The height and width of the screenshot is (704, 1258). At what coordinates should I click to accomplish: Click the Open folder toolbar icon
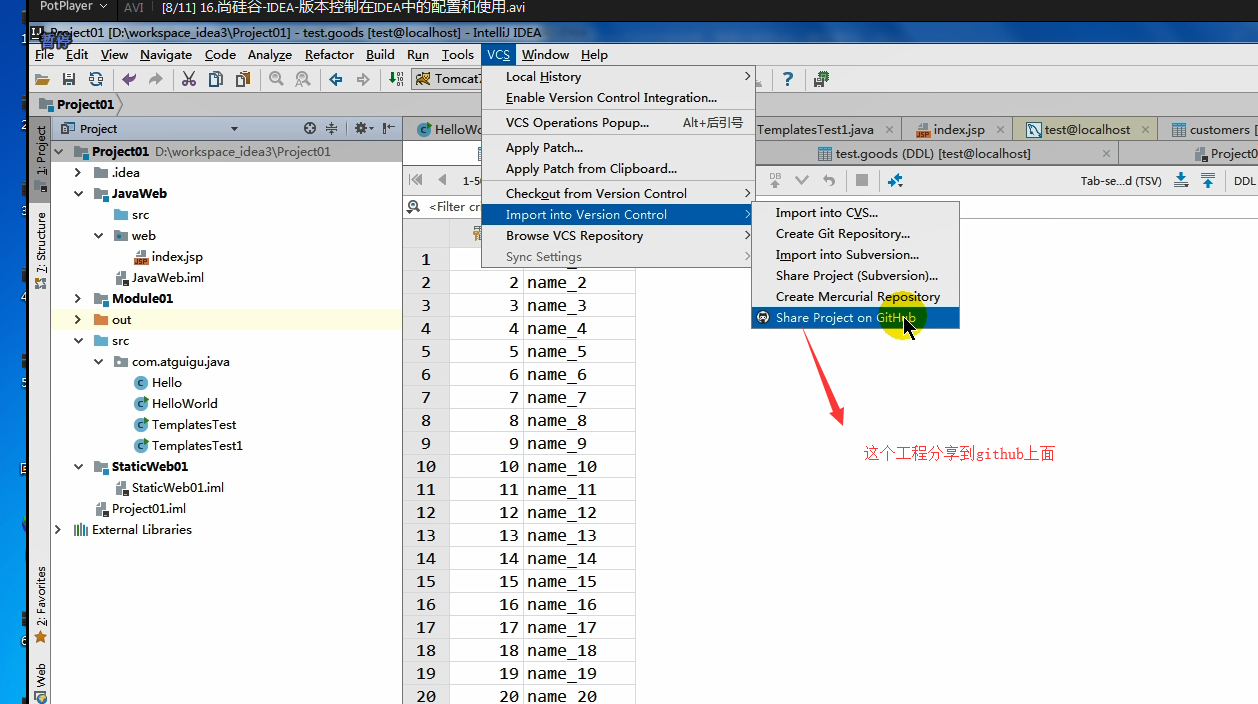click(42, 79)
